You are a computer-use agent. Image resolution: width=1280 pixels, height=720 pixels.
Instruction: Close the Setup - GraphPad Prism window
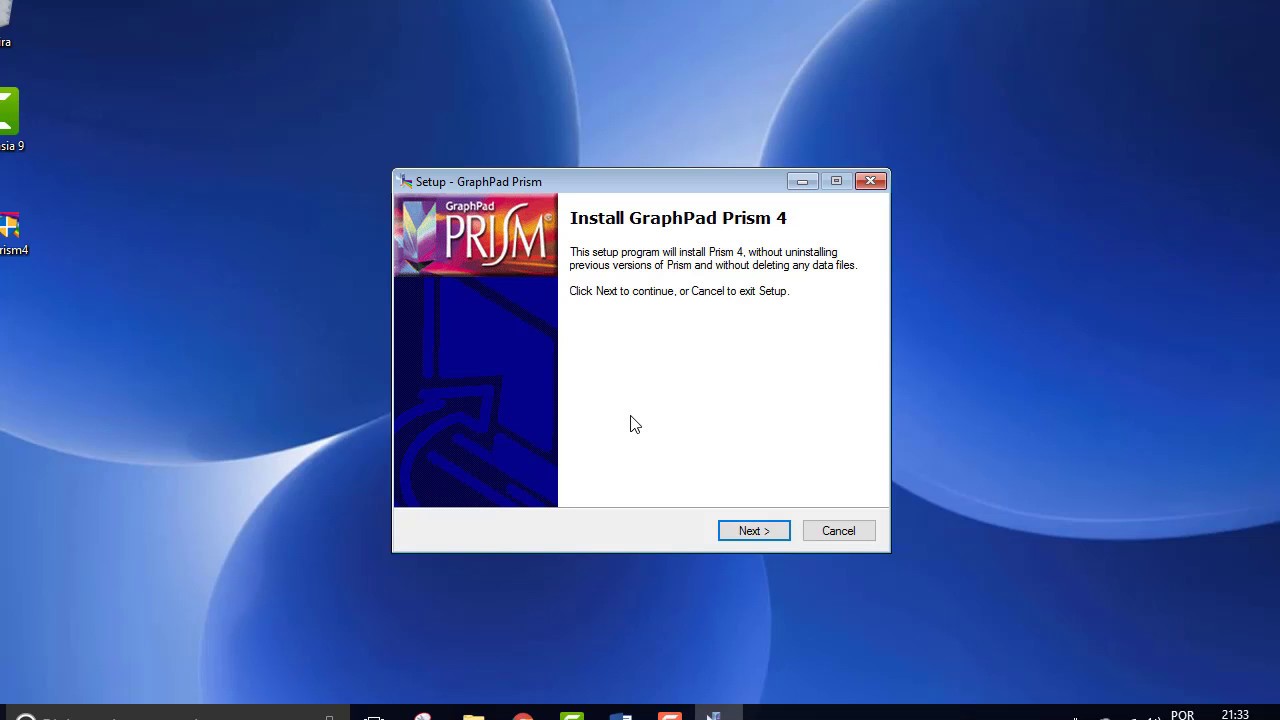(x=870, y=181)
